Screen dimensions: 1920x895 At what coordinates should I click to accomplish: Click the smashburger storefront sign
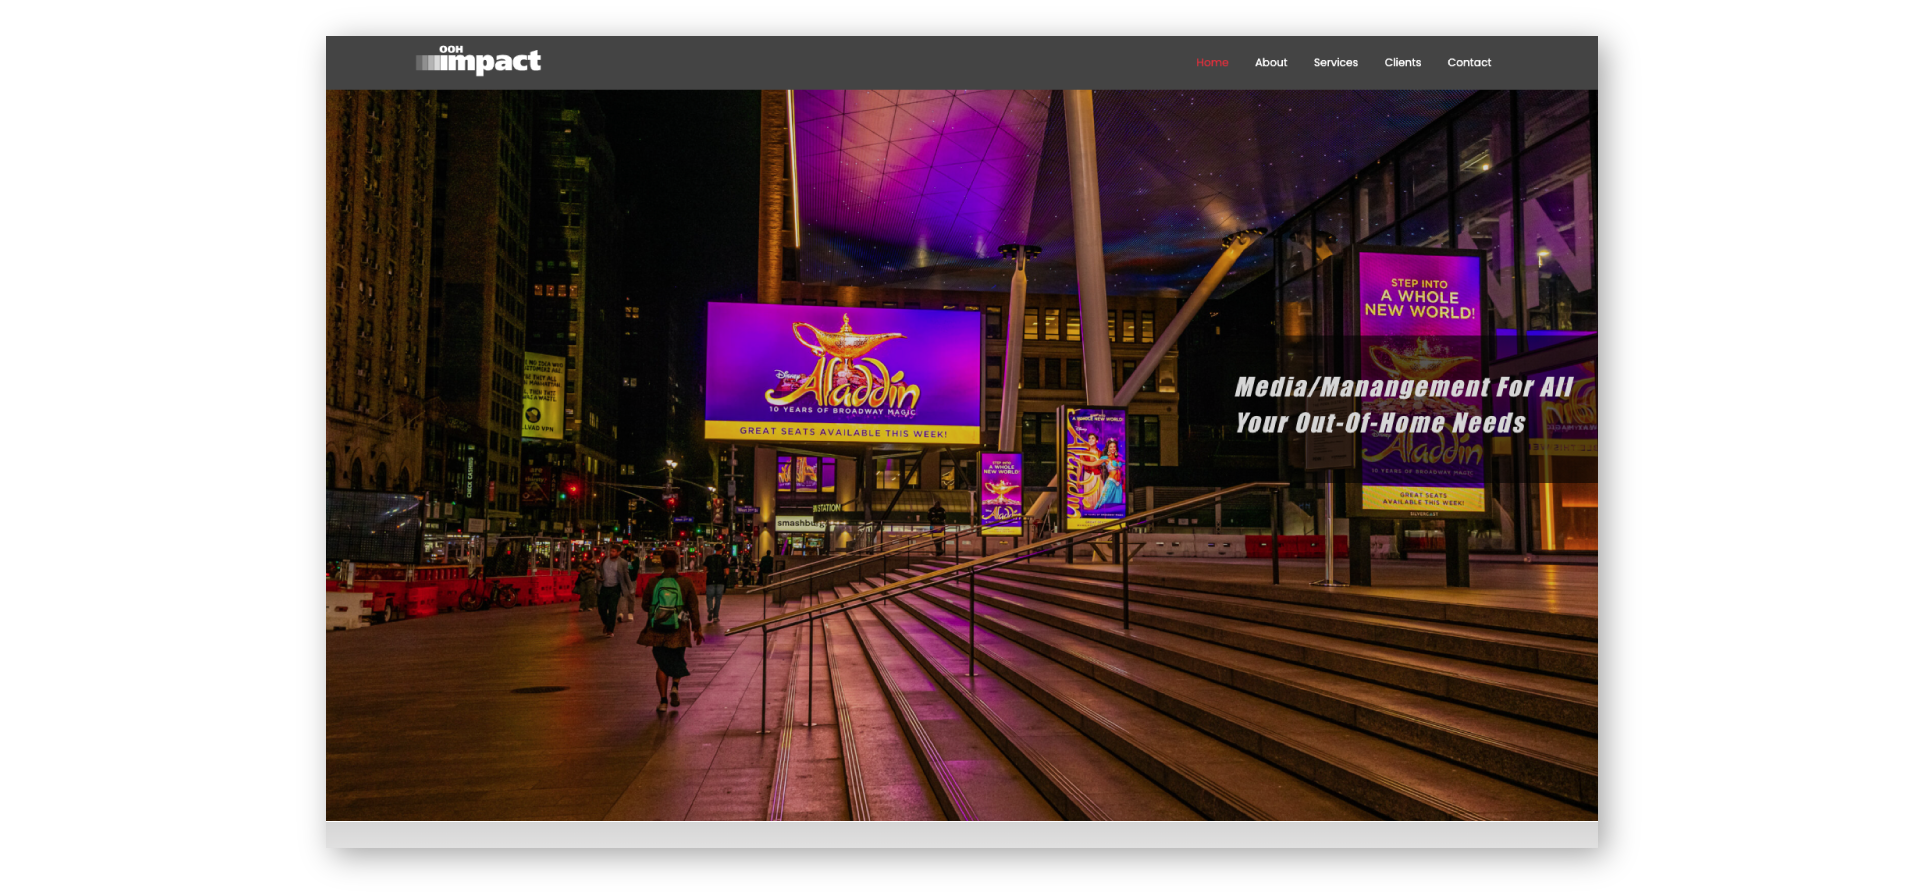pyautogui.click(x=797, y=523)
